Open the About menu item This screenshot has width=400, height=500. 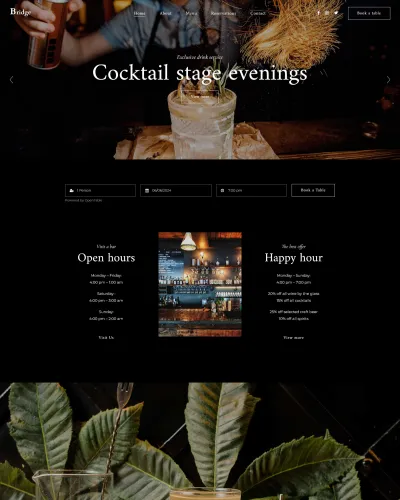pos(165,13)
